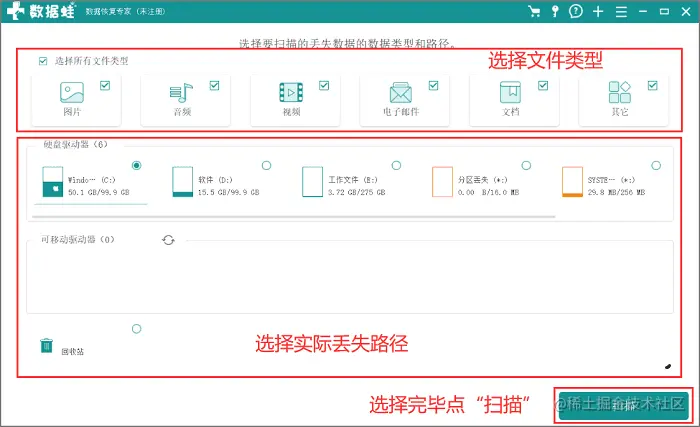Viewport: 700px width, 427px height.
Task: Uncheck the 文档 checkbox
Action: [x=543, y=85]
